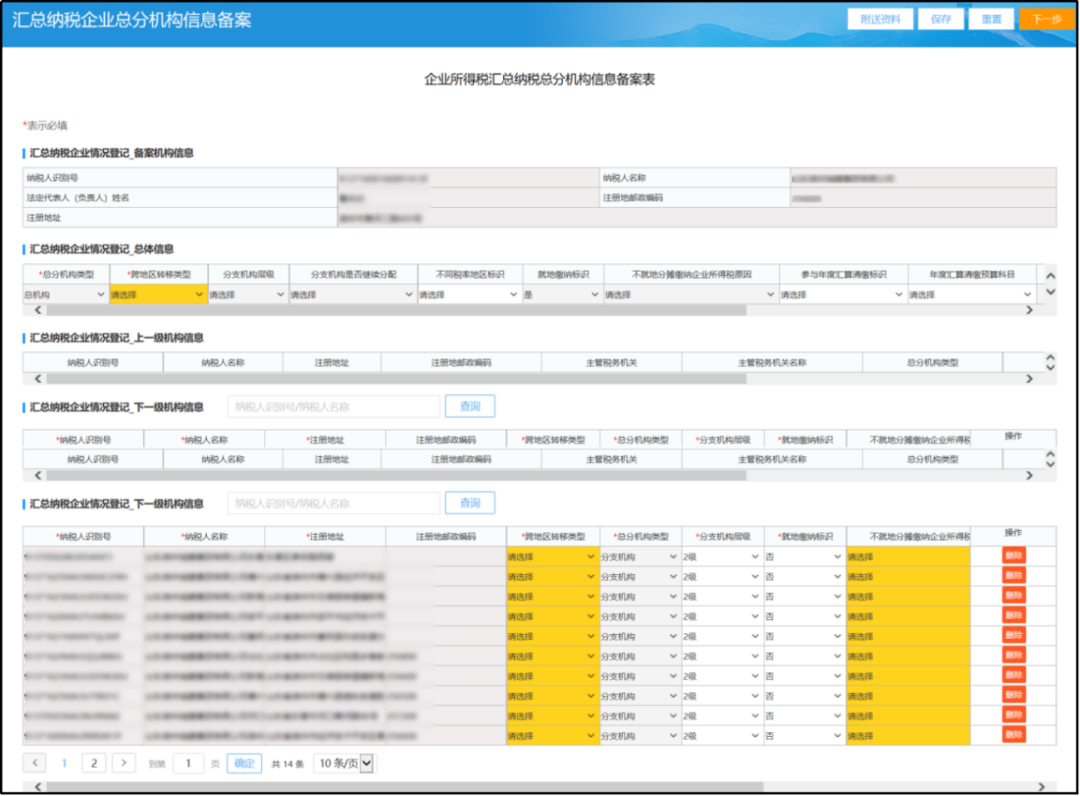
Task: Open the 10 条/页 page size dropdown
Action: tap(345, 763)
